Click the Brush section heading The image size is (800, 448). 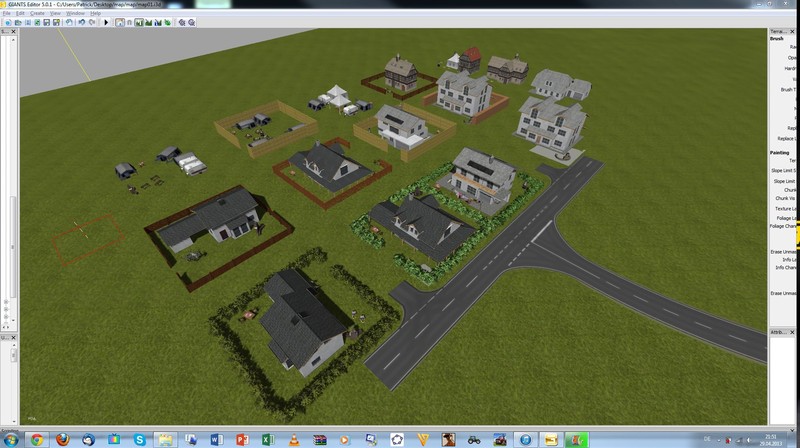[x=777, y=39]
